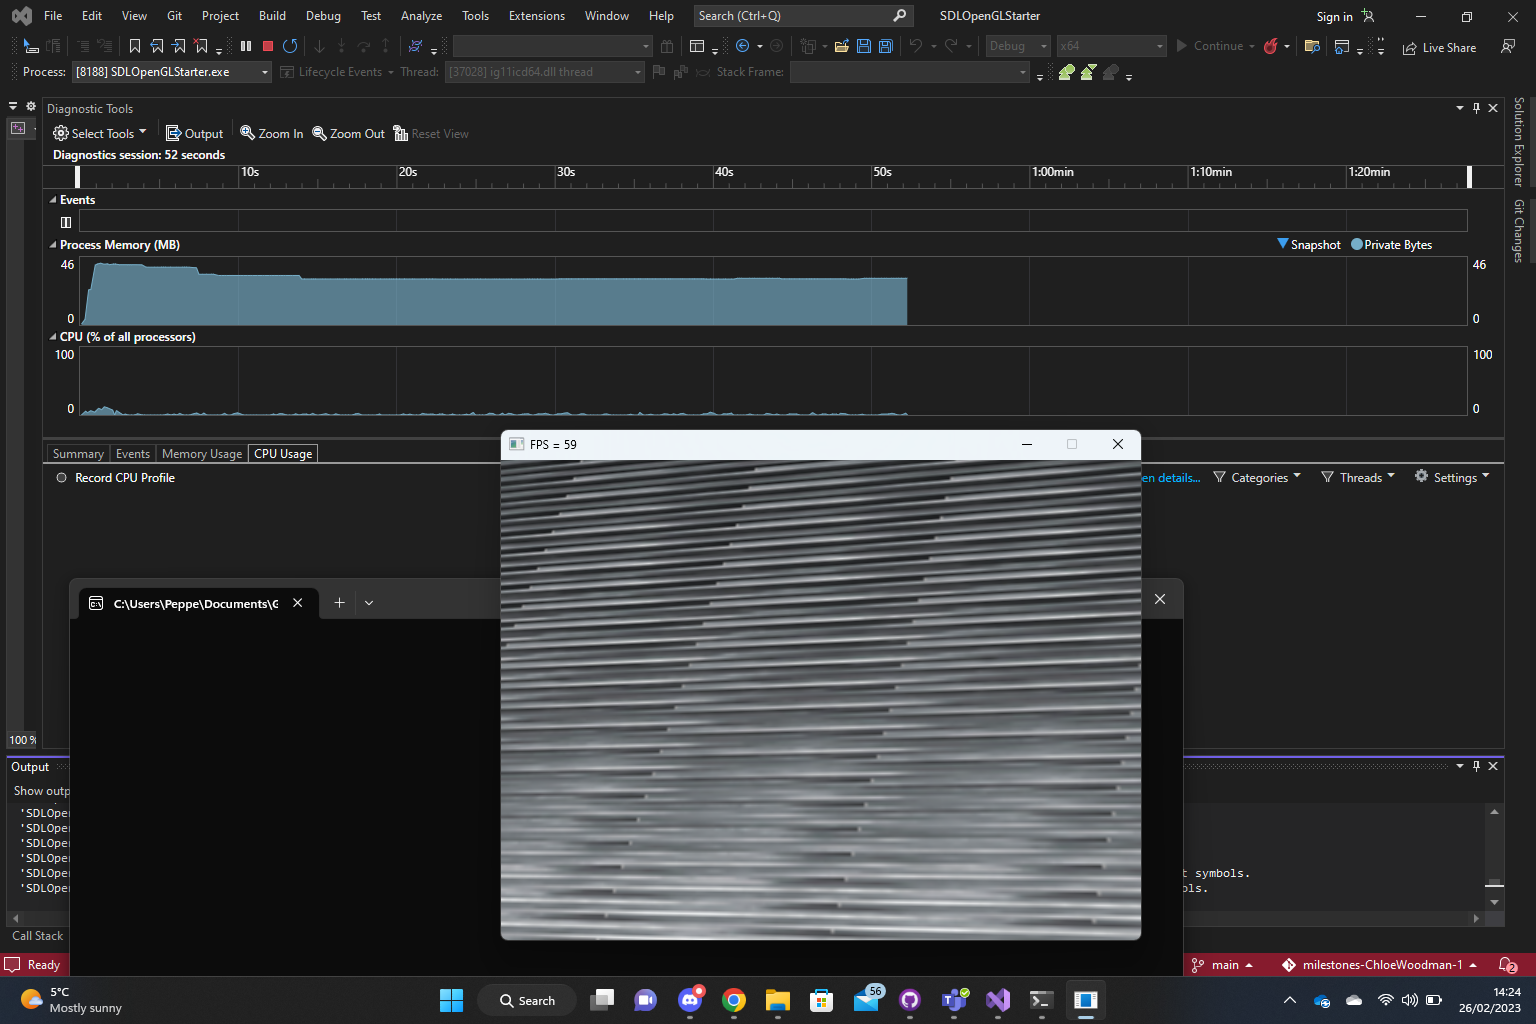
Task: Switch to the Memory Usage tab
Action: [202, 454]
